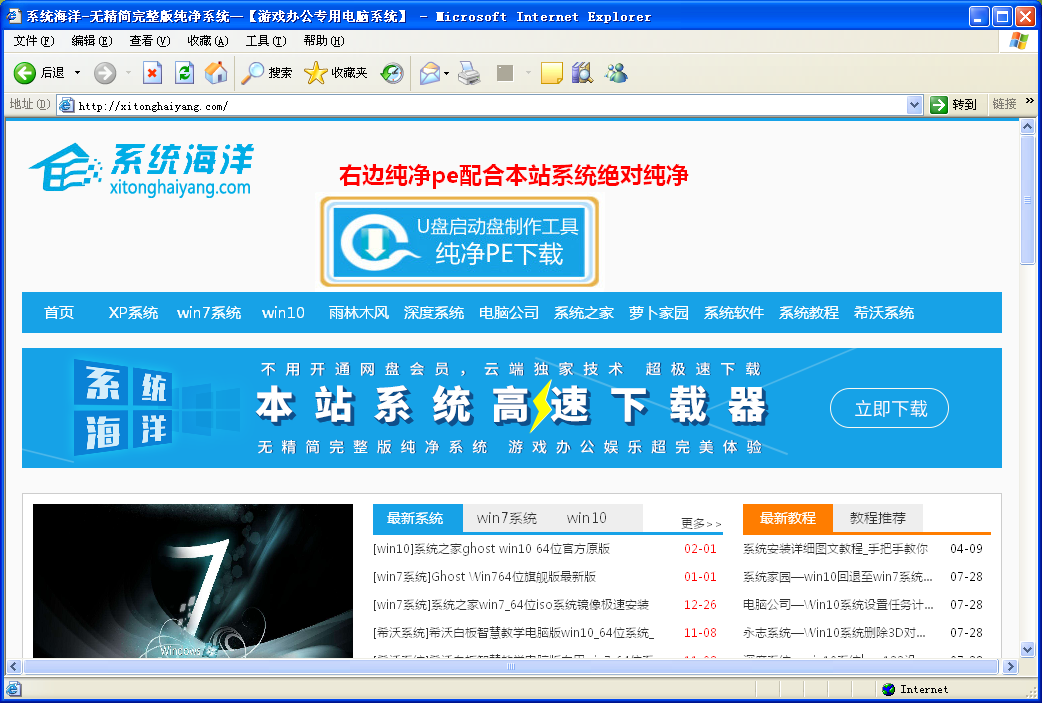Screen dimensions: 1042x703
Task: Open the Search (搜索) toolbar button
Action: point(266,73)
